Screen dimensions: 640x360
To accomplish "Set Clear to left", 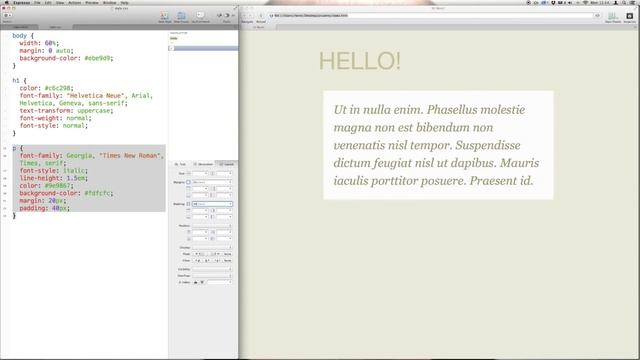I will tap(198, 260).
